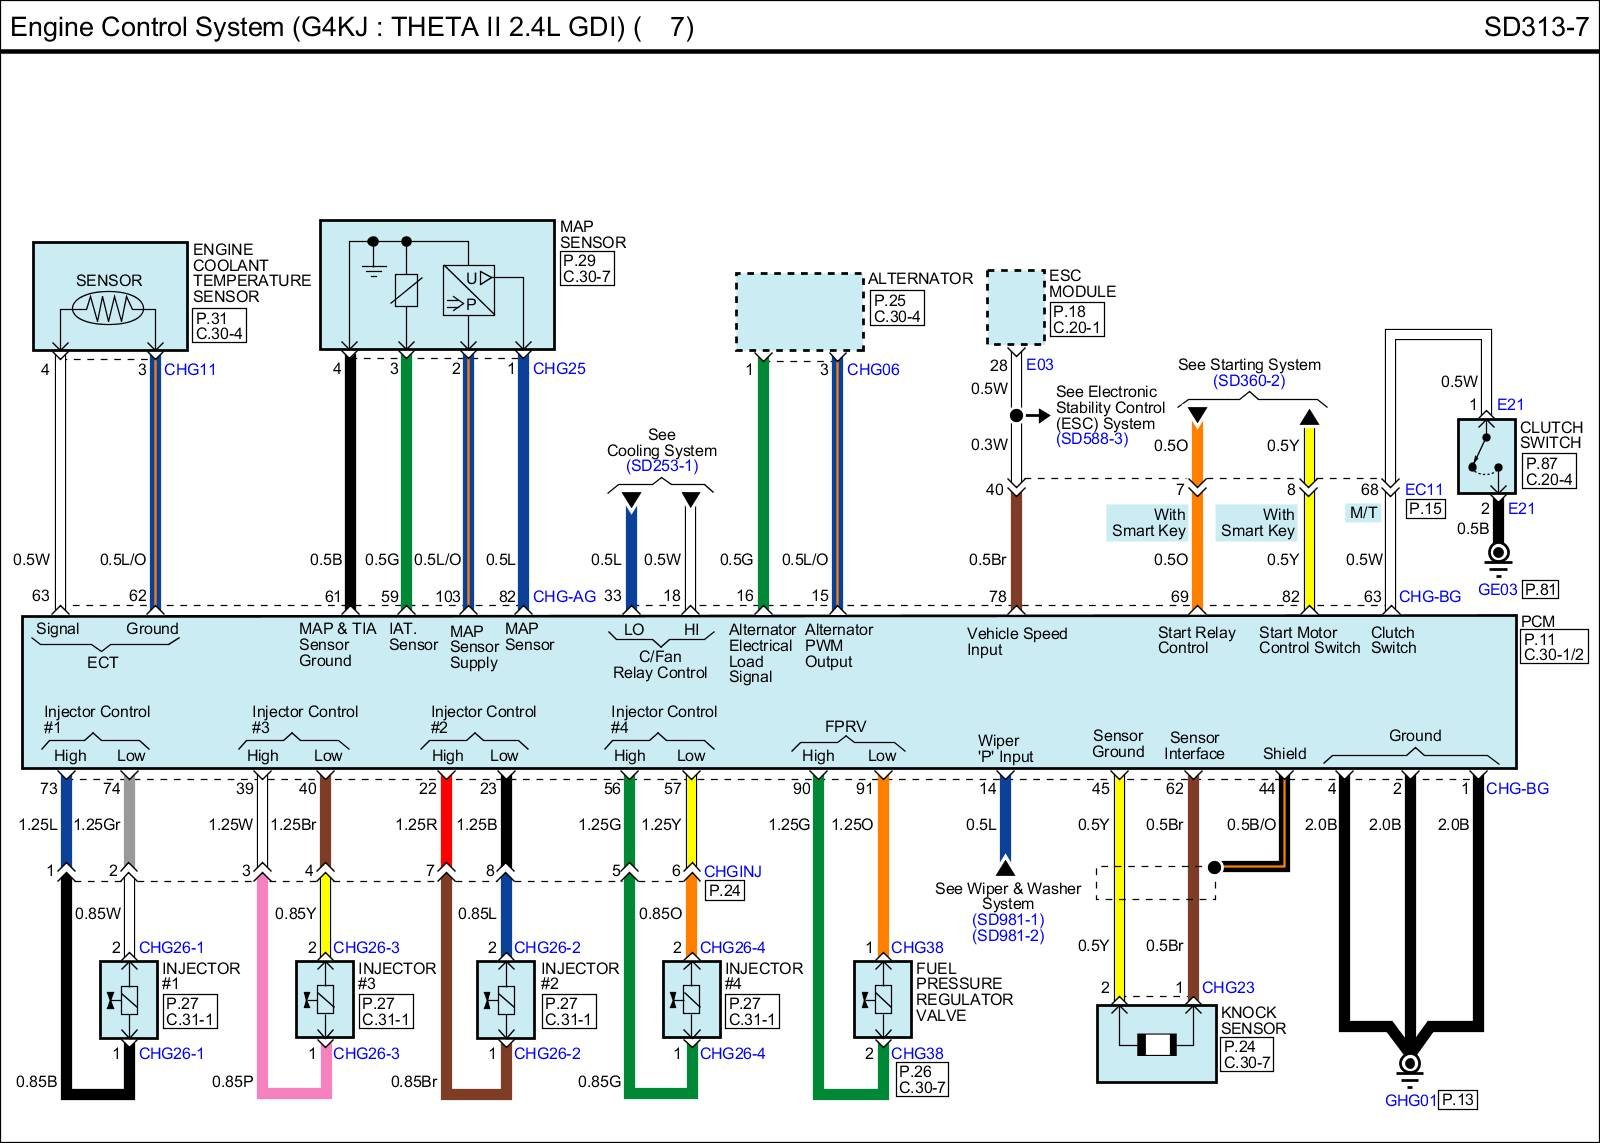Open the SD253-1 cooling system reference
This screenshot has width=1600, height=1143.
661,466
